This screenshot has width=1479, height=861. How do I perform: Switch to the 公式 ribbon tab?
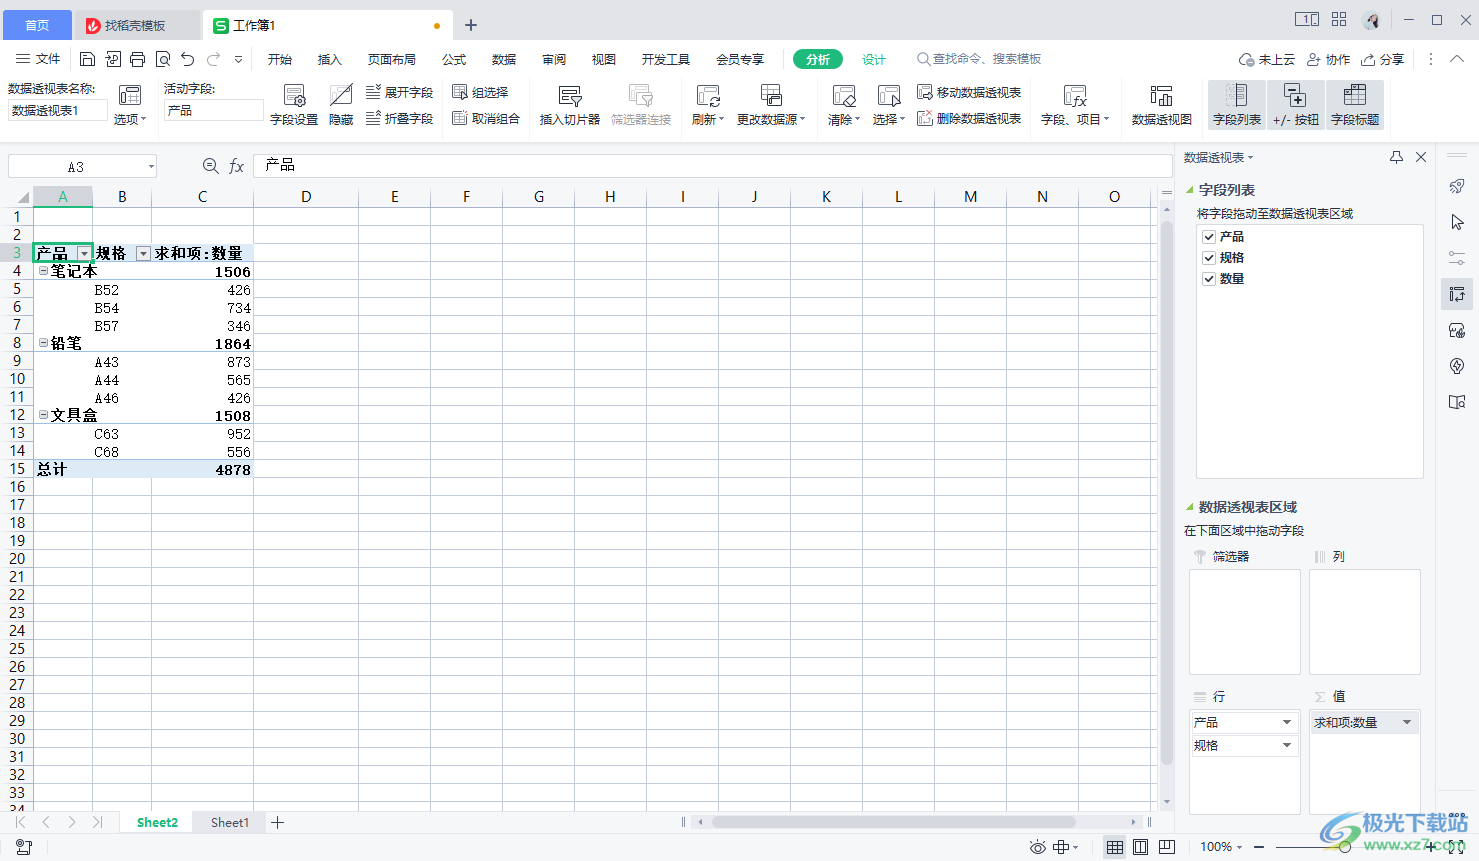454,60
